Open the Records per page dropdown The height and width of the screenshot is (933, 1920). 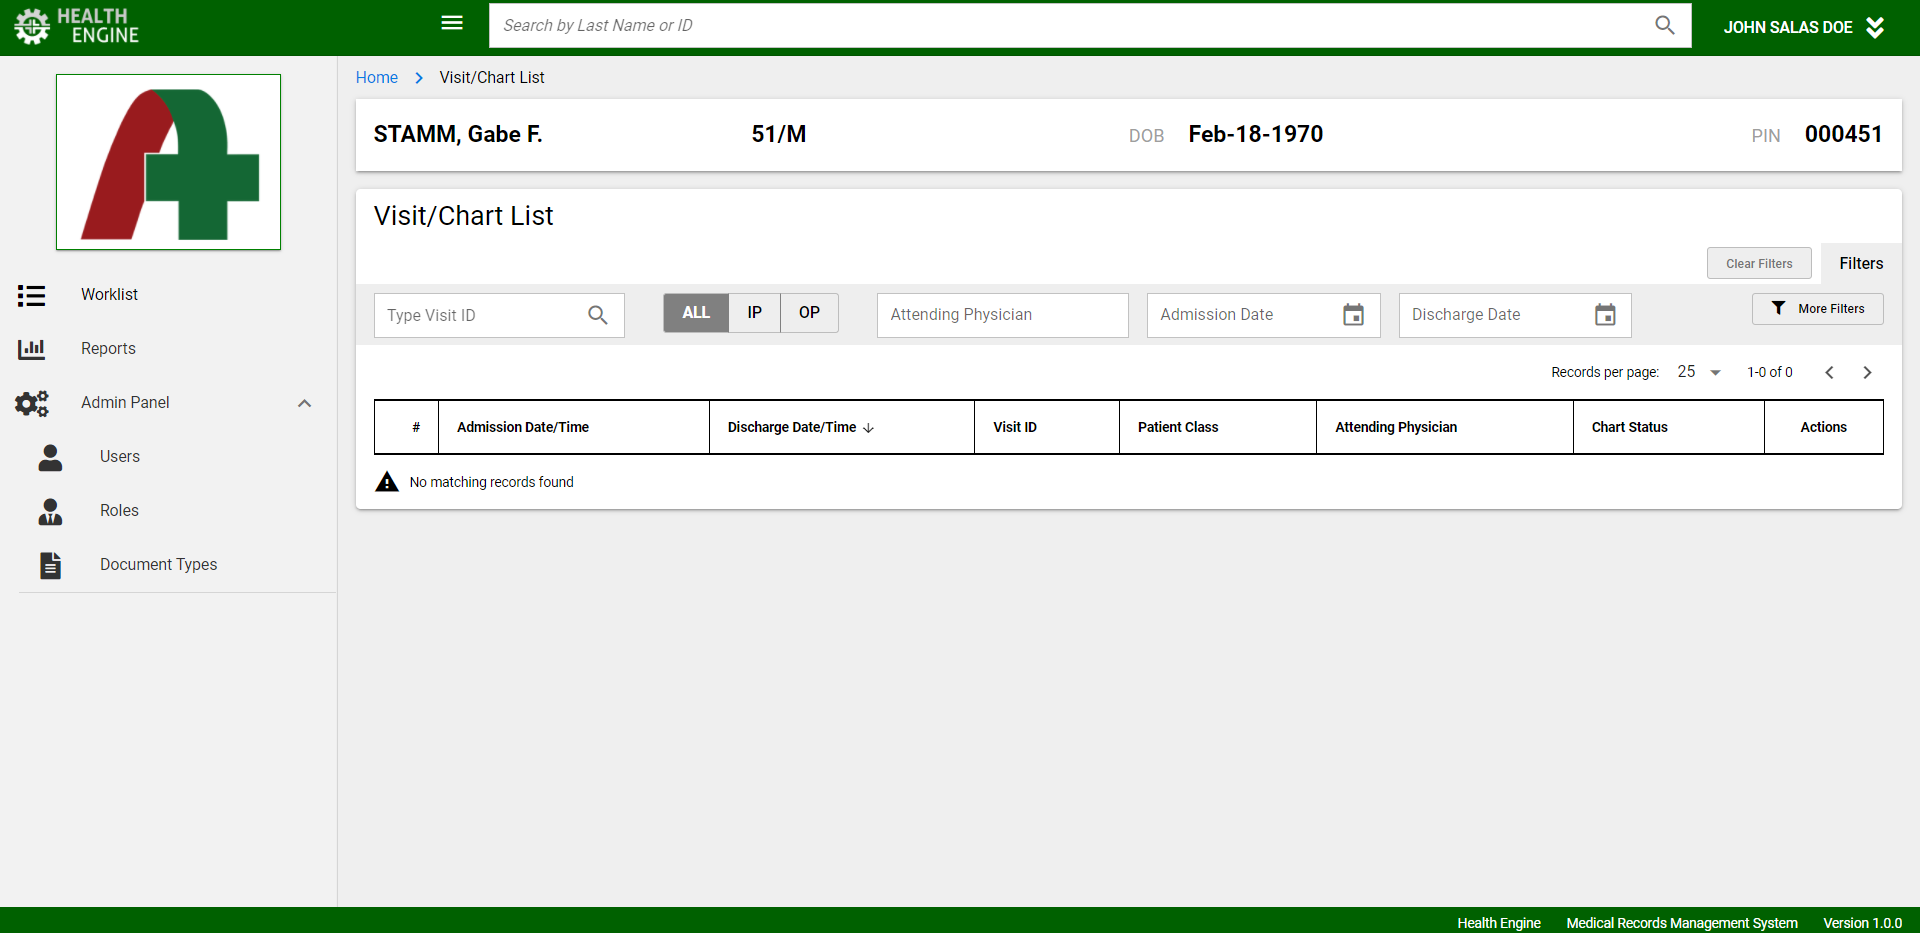(1699, 372)
